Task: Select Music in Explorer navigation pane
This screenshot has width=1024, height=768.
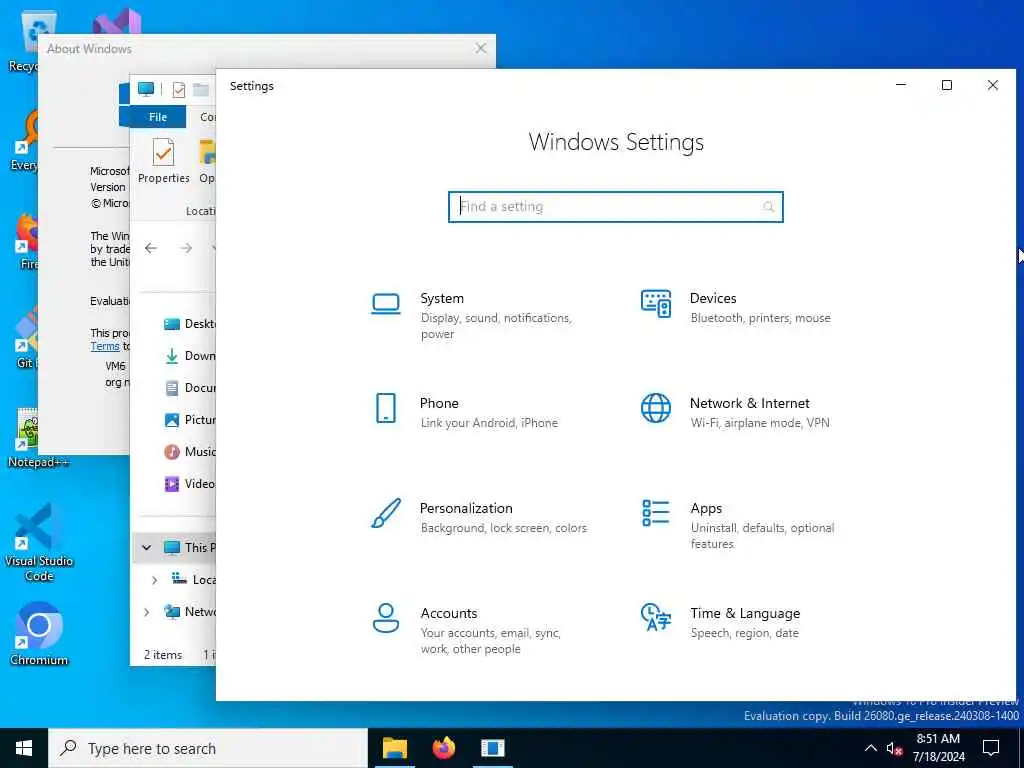Action: 190,452
